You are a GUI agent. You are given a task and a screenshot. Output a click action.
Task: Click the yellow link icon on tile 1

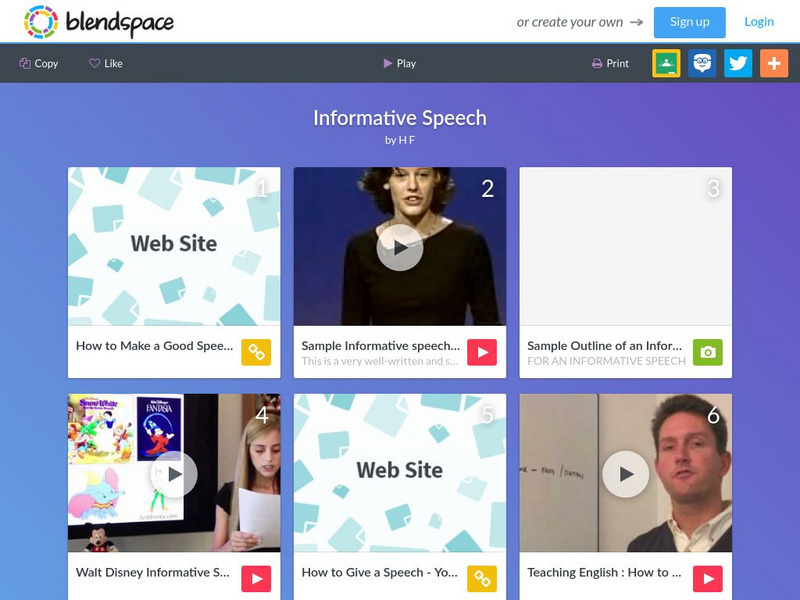(x=256, y=352)
